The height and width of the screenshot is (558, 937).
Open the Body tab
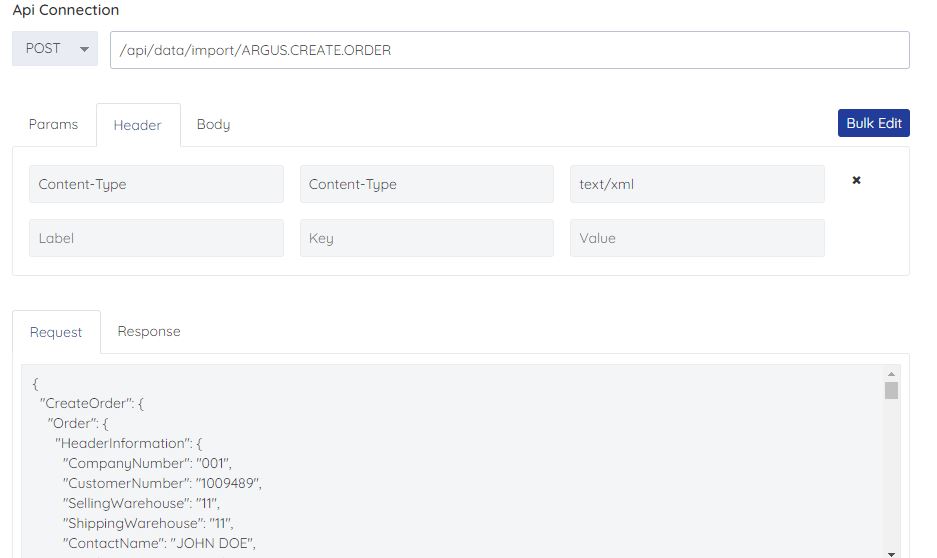pos(213,124)
